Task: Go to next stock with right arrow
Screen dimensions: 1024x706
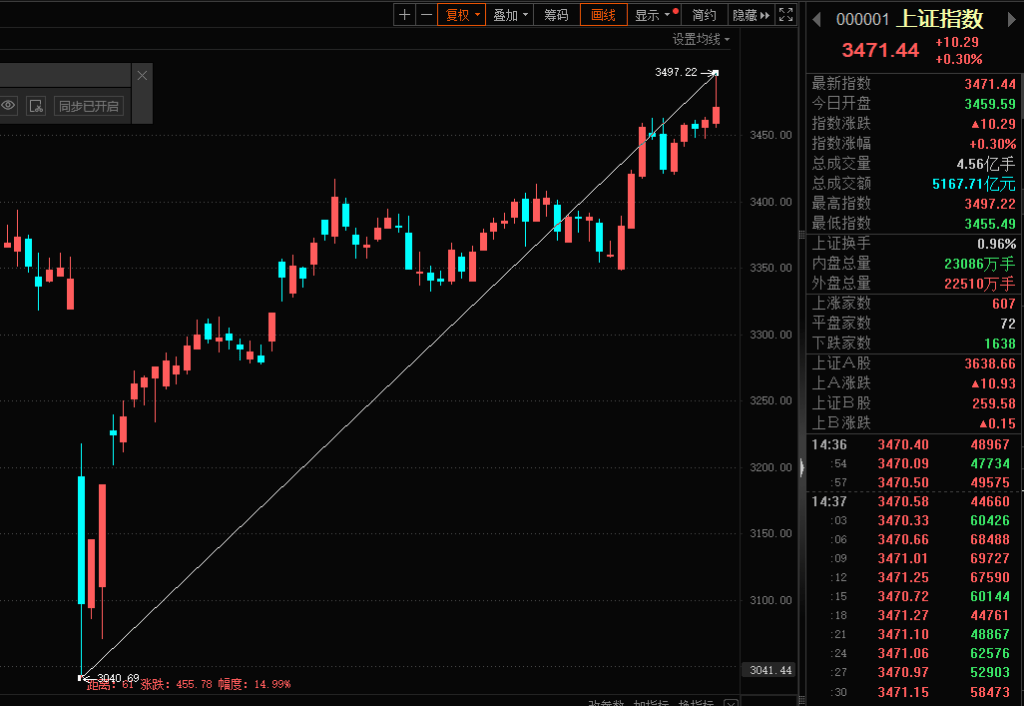Action: [x=1012, y=20]
